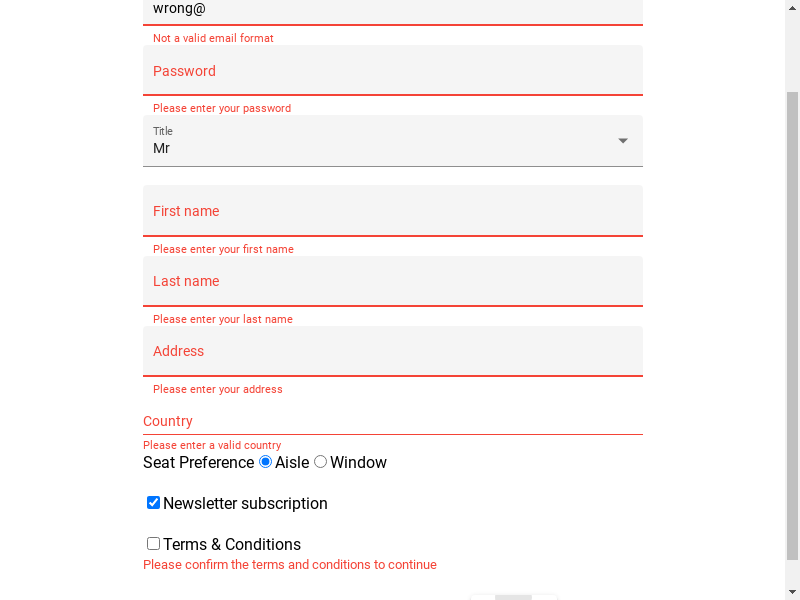Click the Aisle label text
The height and width of the screenshot is (600, 800).
292,462
